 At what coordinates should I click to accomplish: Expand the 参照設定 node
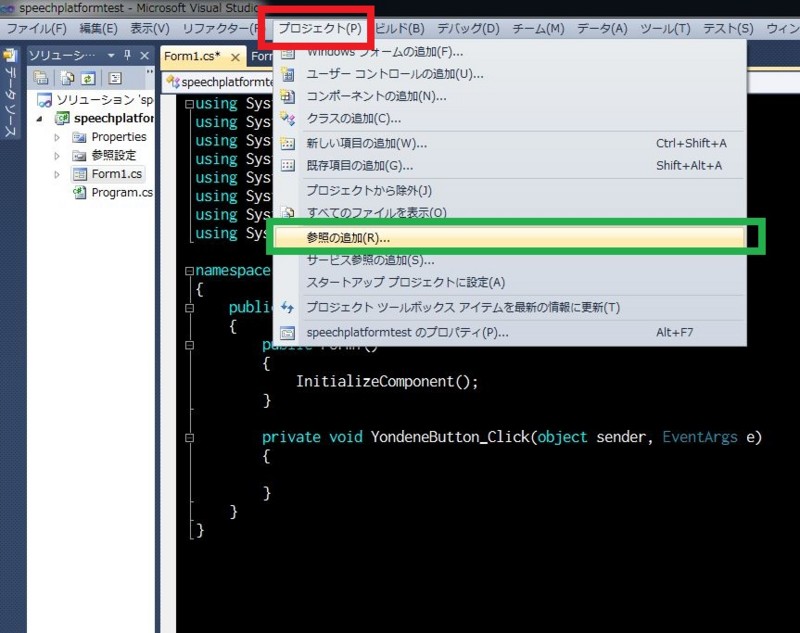point(57,156)
